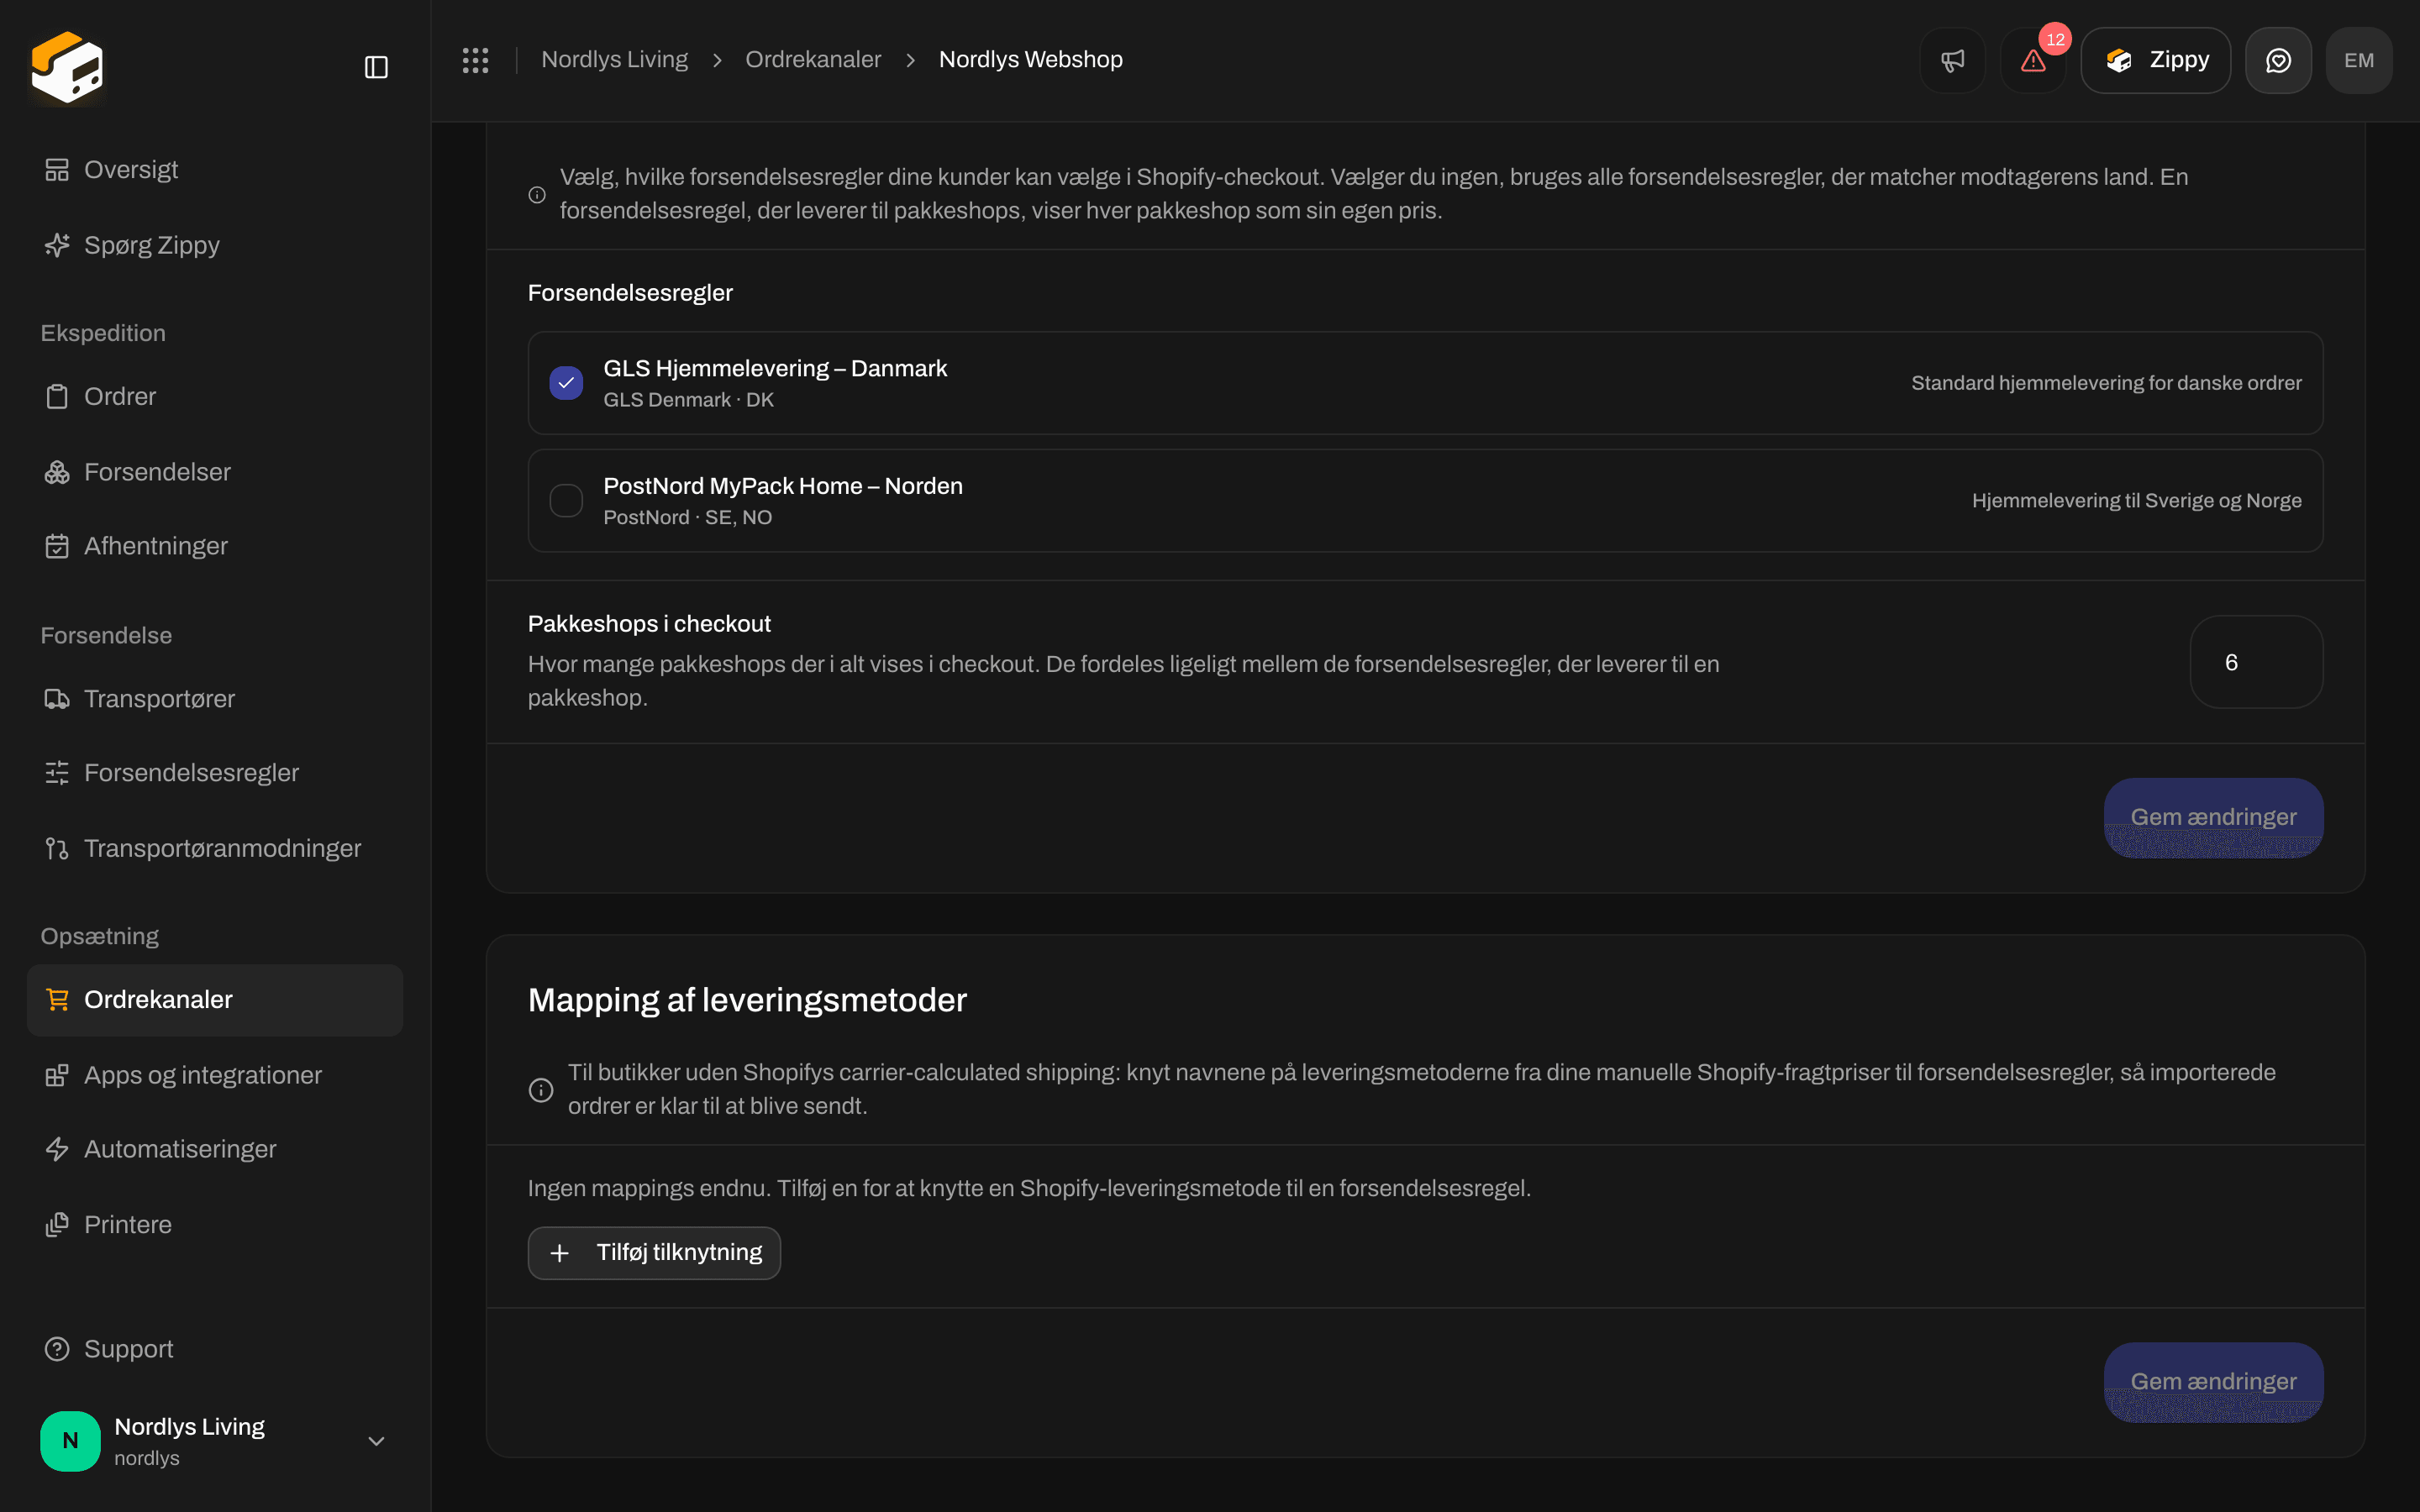Select Ordrekanaler in the sidebar

[215, 1000]
